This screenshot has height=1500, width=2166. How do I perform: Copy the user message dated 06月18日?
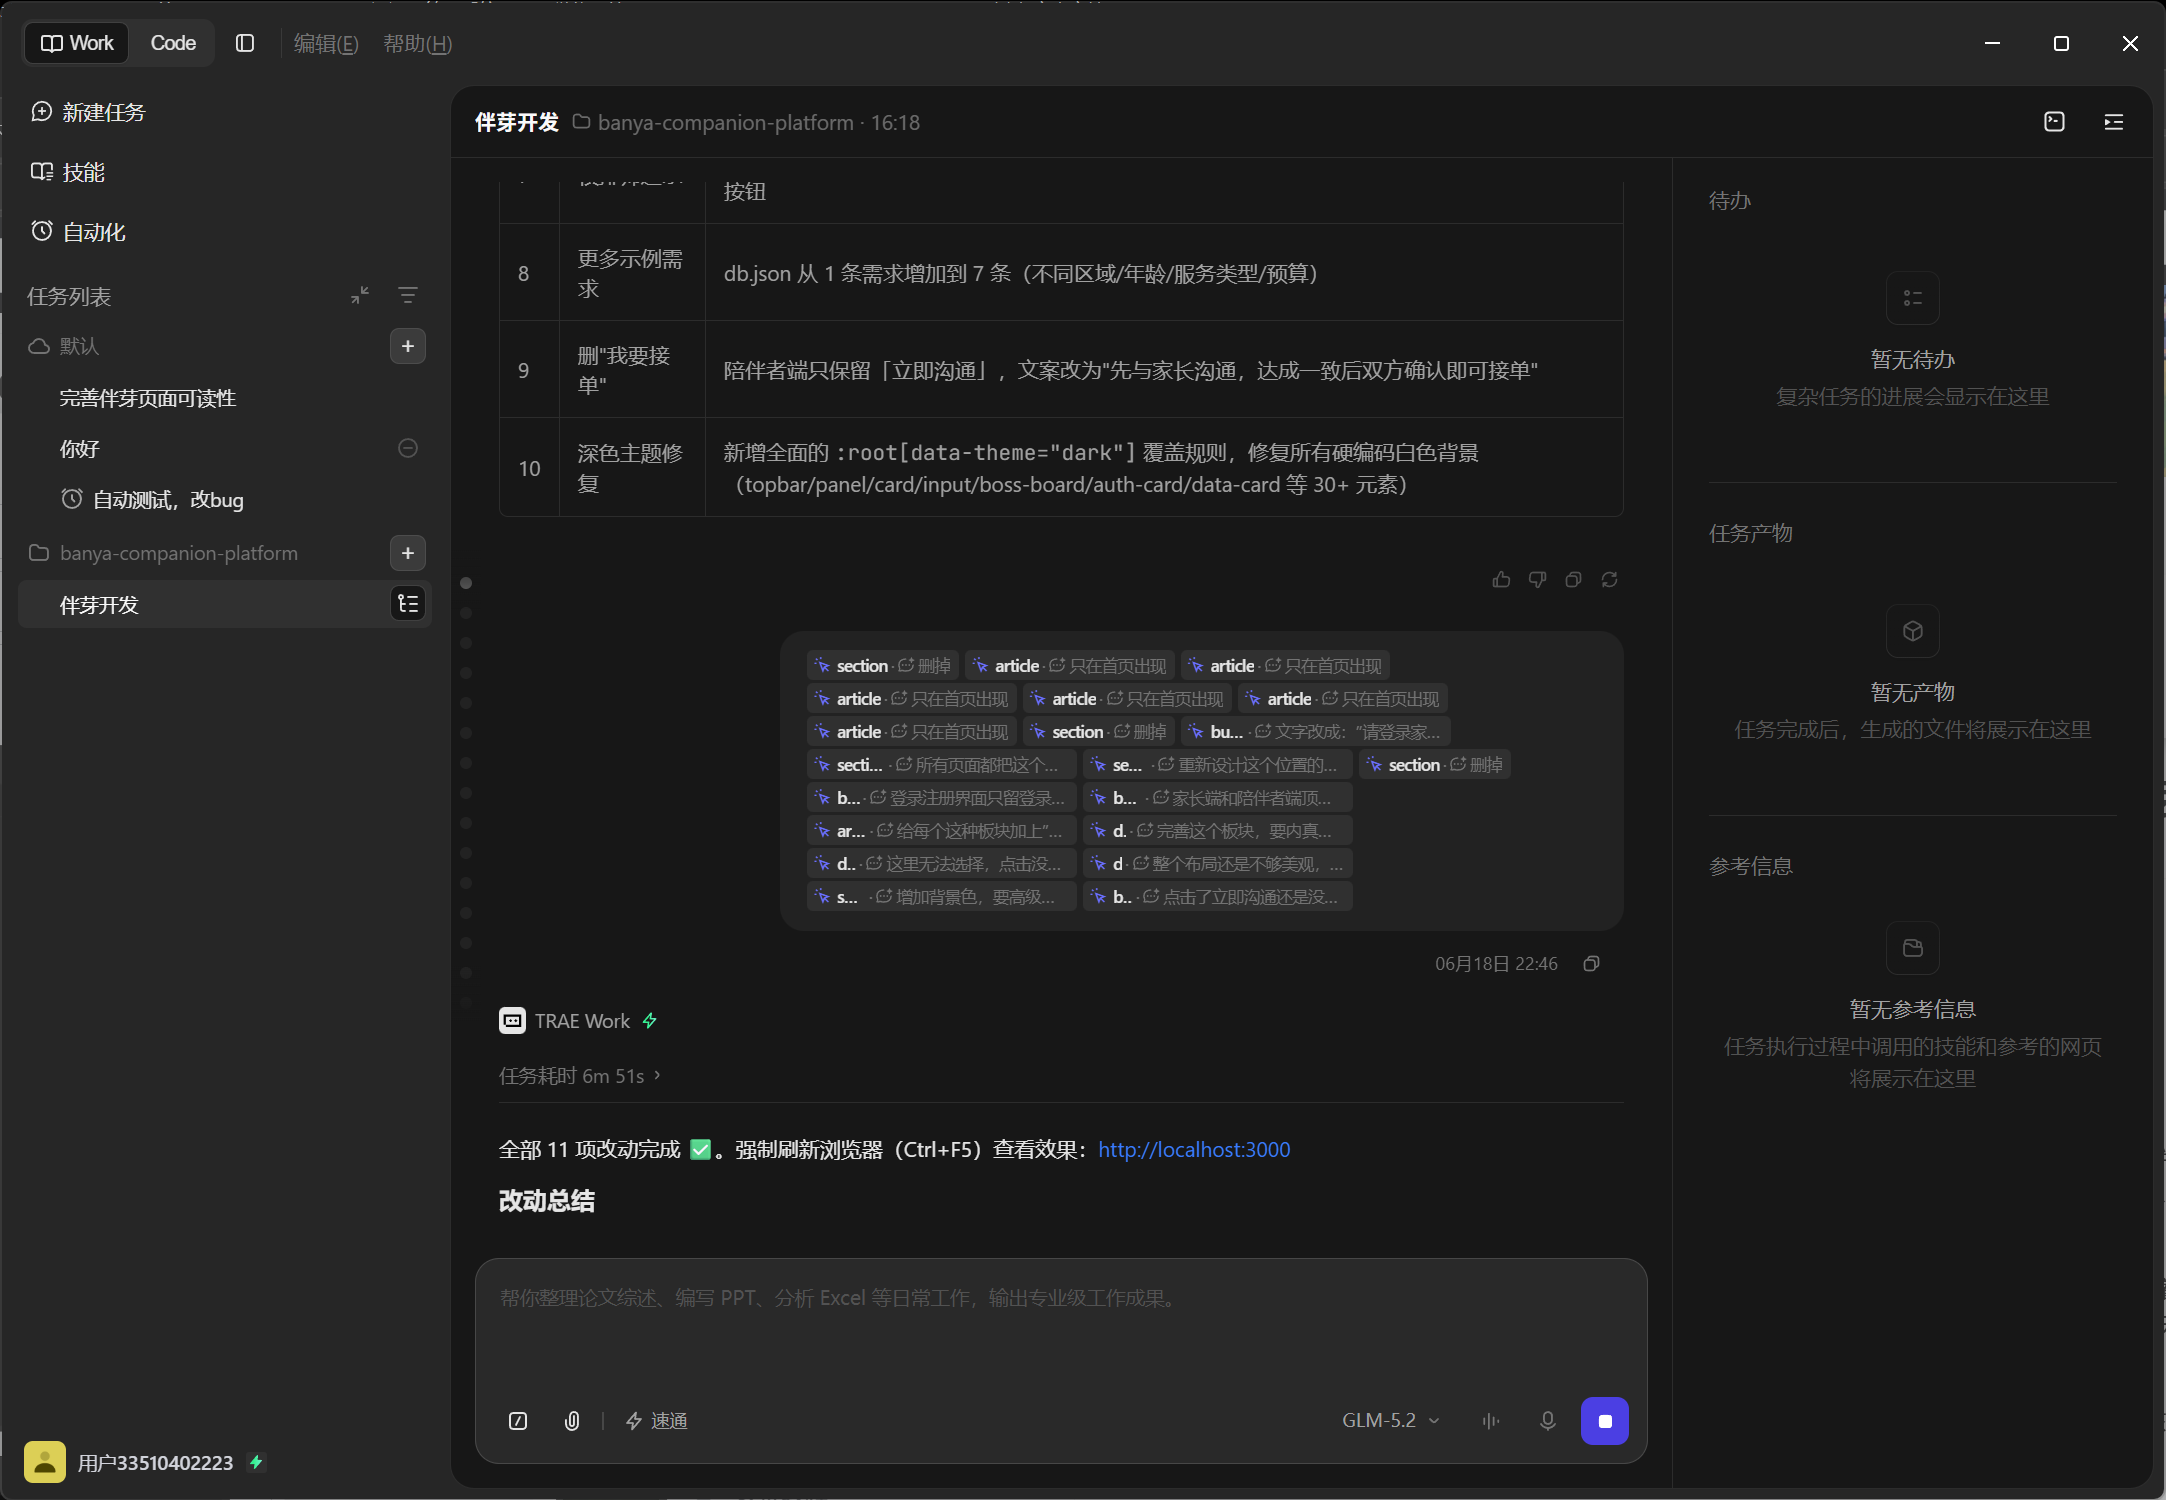point(1591,964)
